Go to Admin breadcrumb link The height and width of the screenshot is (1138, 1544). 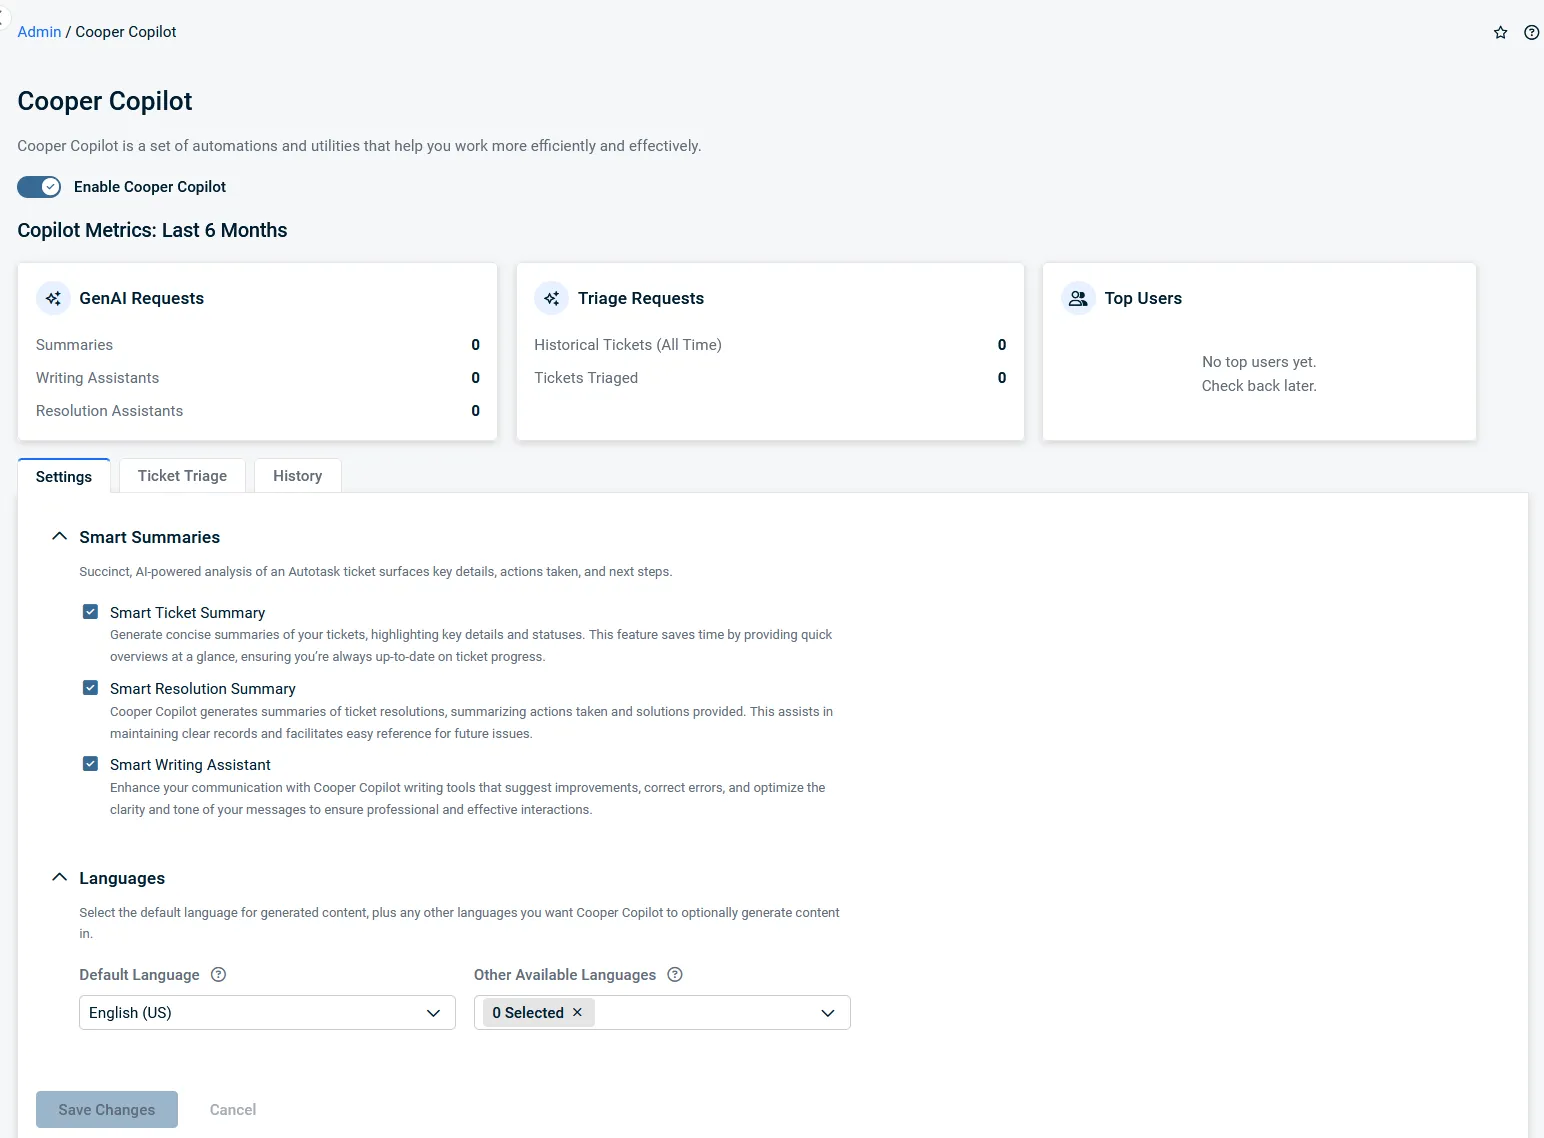tap(39, 32)
